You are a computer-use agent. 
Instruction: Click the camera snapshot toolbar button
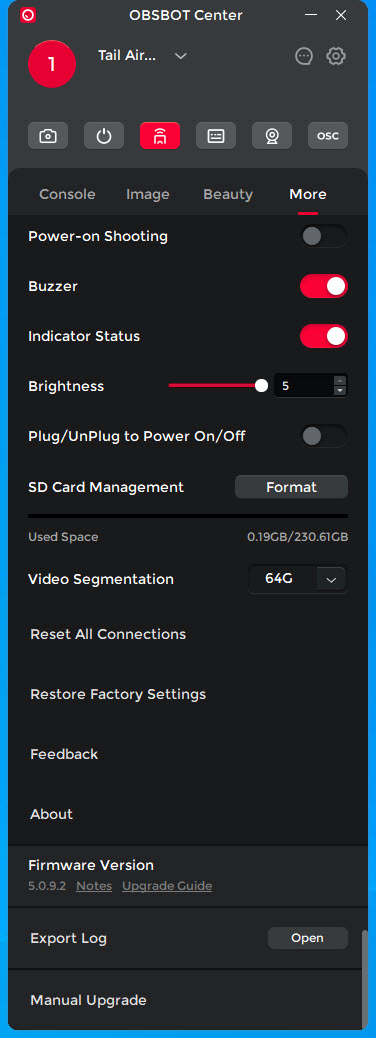48,136
